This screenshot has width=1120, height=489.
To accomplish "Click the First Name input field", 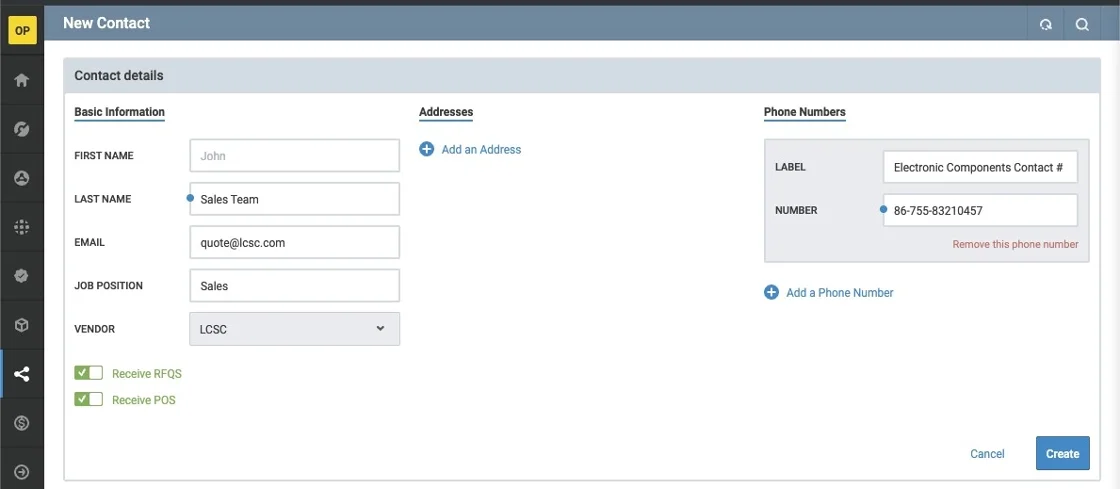I will coord(294,156).
